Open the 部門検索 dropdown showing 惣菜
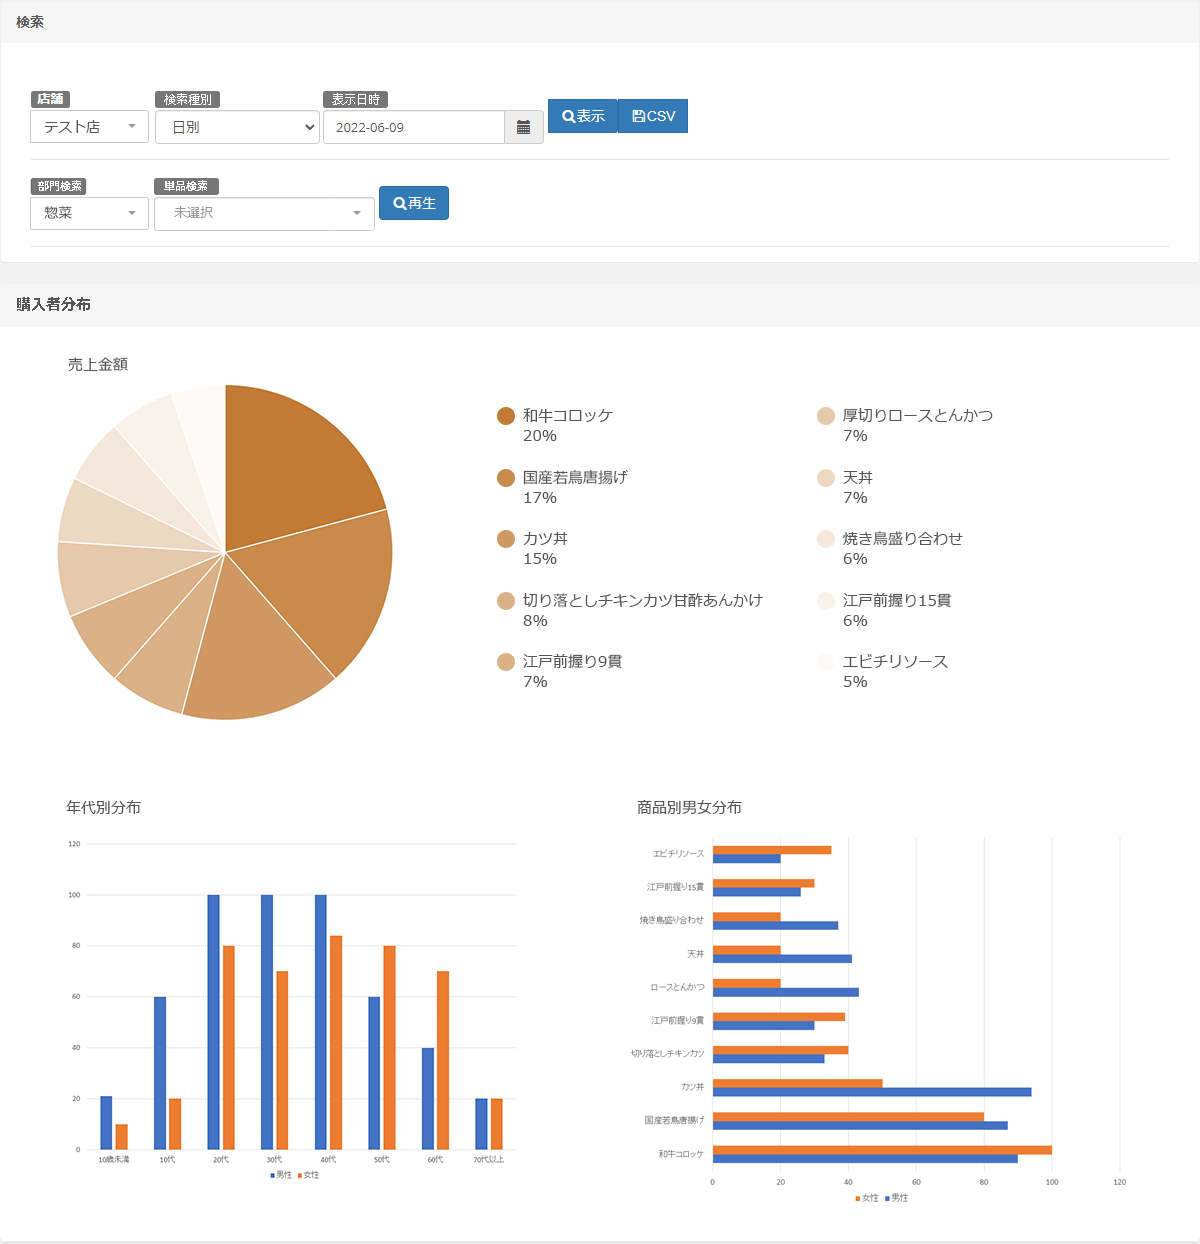Viewport: 1200px width, 1244px height. click(x=89, y=213)
